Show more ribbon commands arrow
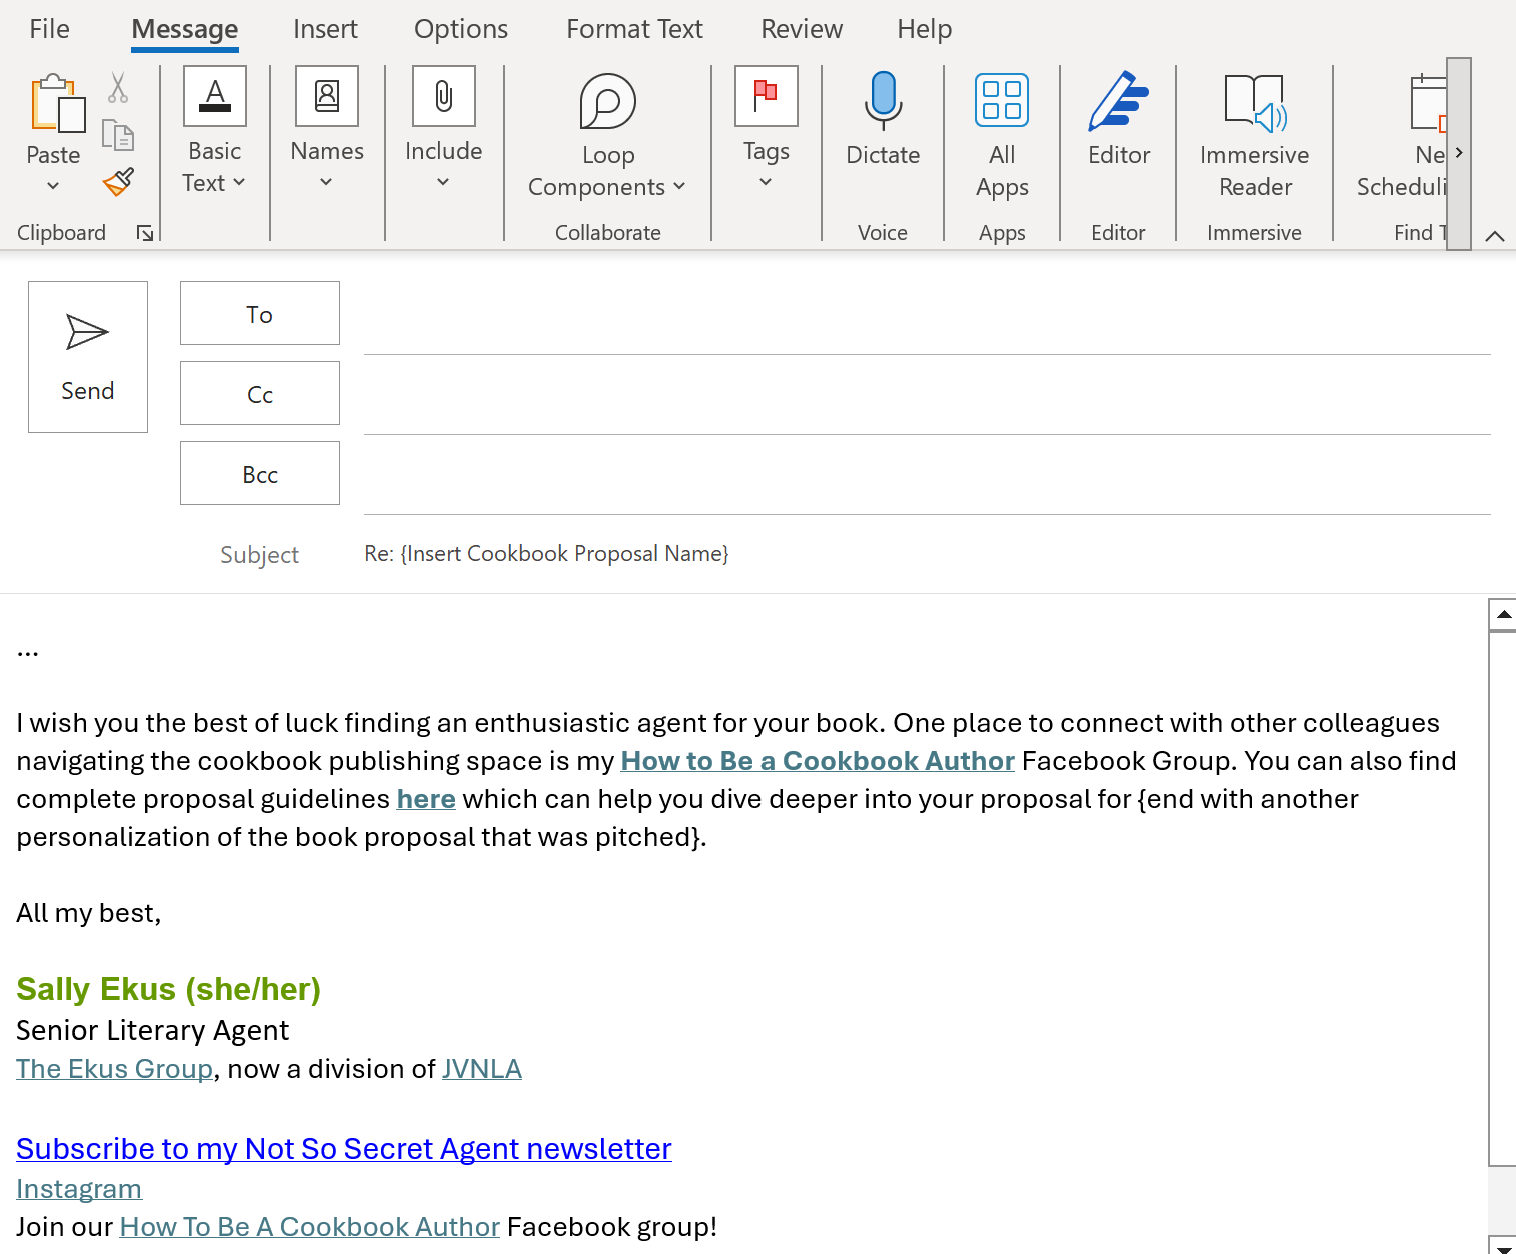This screenshot has height=1254, width=1516. (x=1459, y=153)
